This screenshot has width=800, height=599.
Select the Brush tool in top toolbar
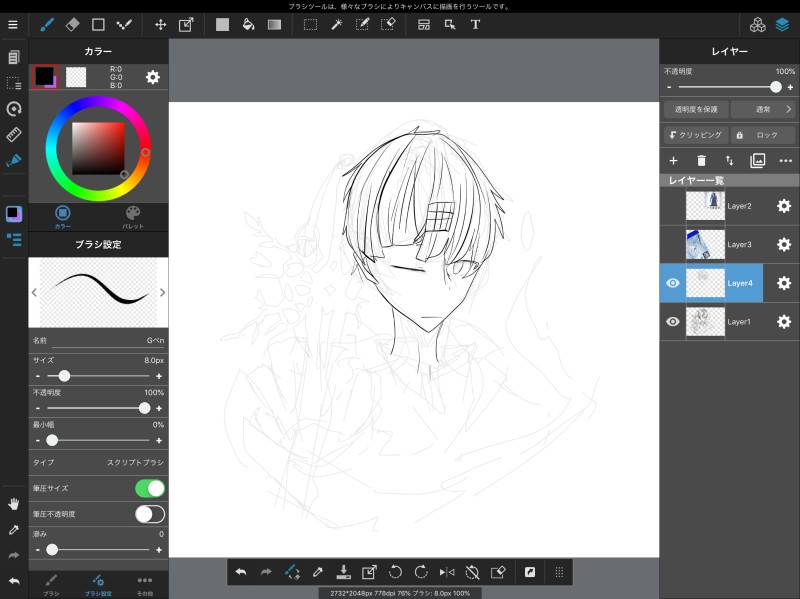click(x=47, y=24)
